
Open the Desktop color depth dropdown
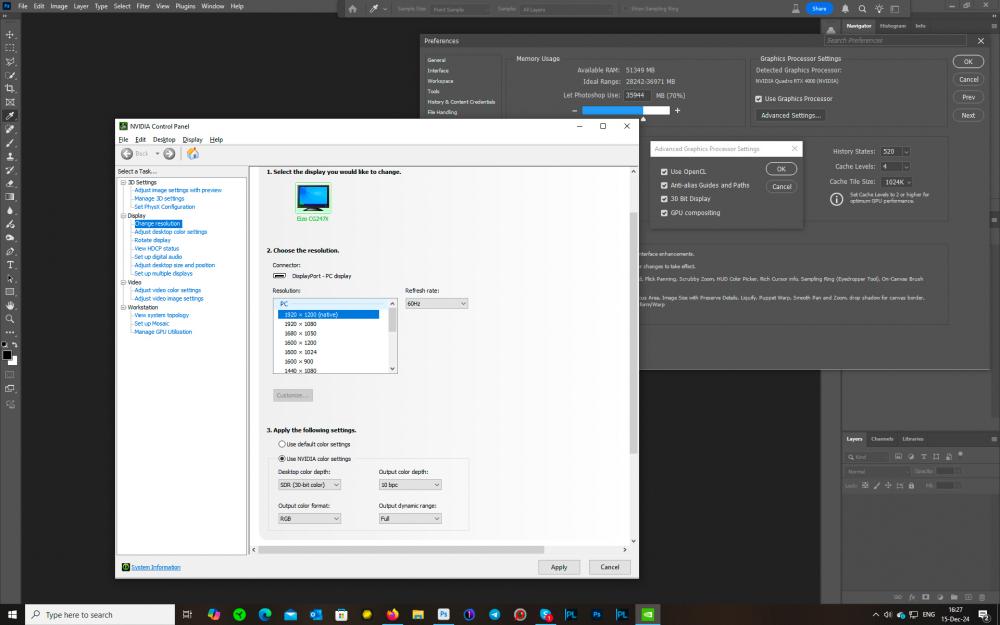click(309, 485)
